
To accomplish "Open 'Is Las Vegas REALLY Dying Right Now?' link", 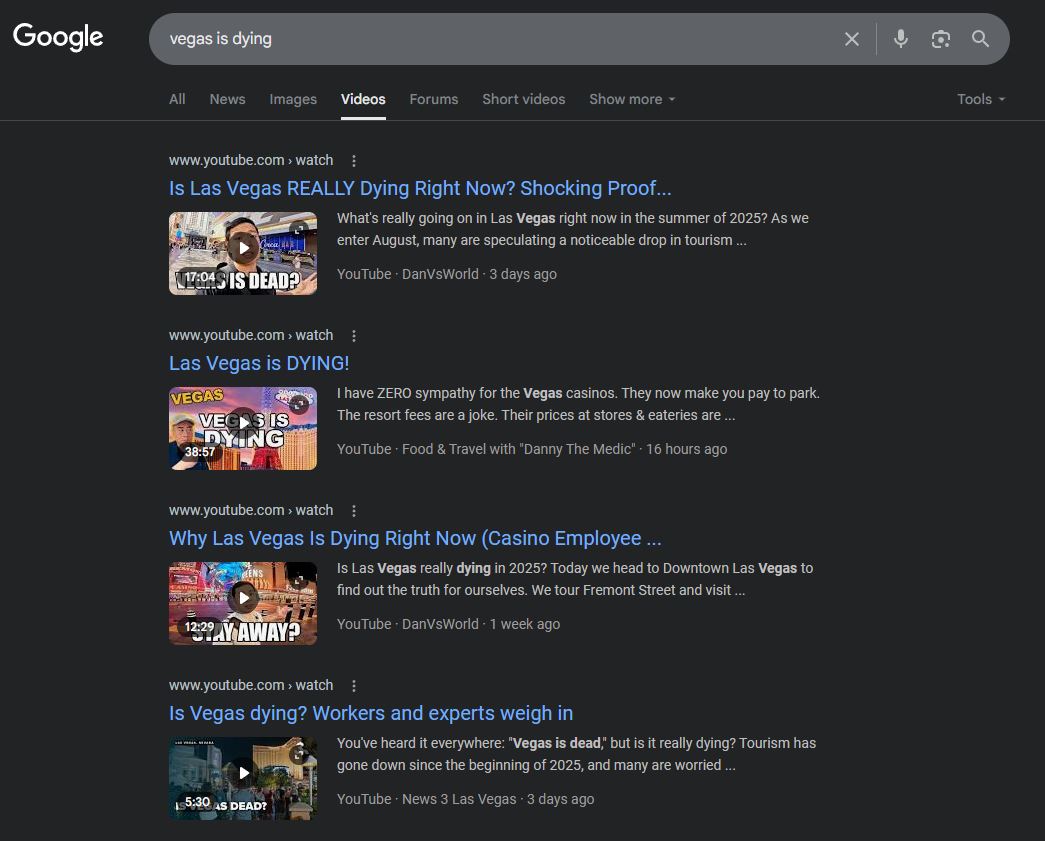I will pos(420,189).
